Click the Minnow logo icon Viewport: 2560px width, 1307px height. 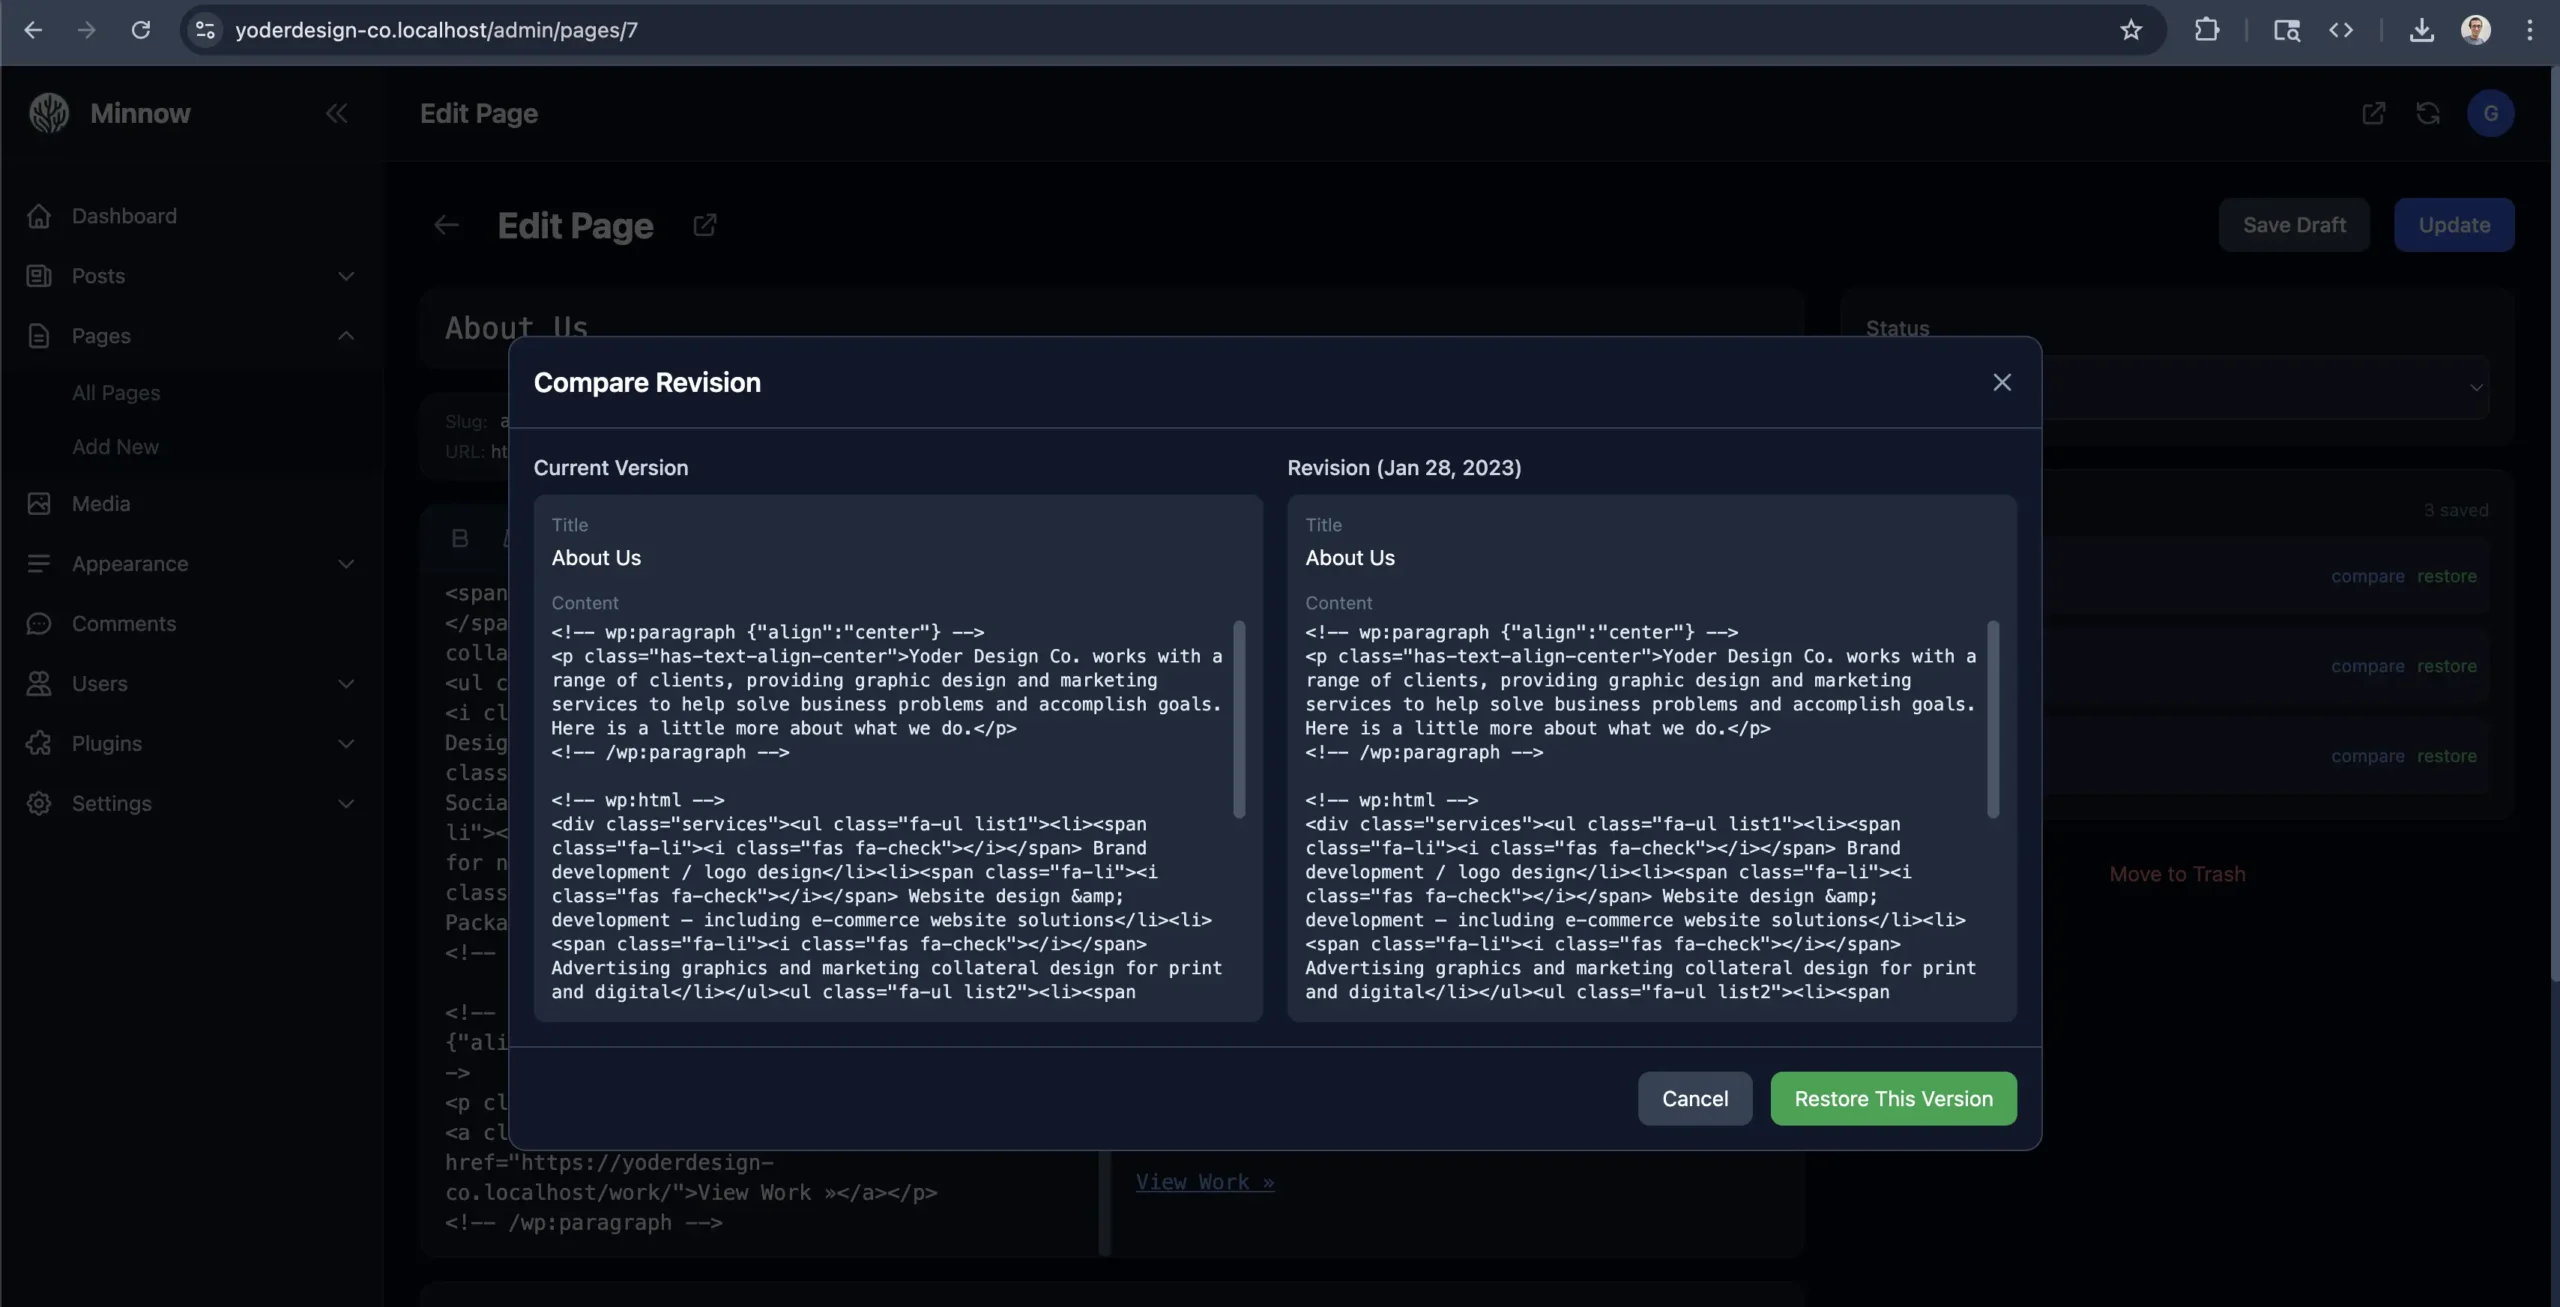click(x=49, y=113)
